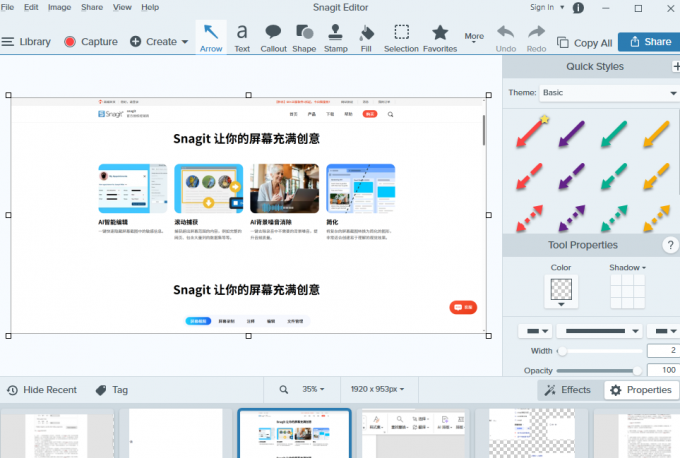This screenshot has height=458, width=680.
Task: Apply the solid red arrow quick style
Action: click(x=532, y=132)
